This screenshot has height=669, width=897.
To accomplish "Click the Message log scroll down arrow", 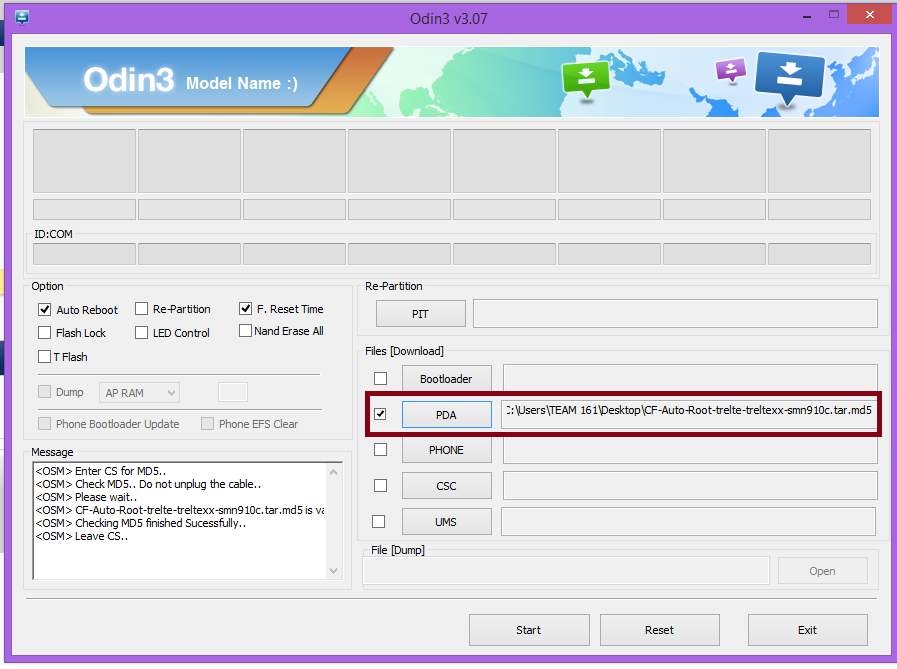I will pos(334,571).
